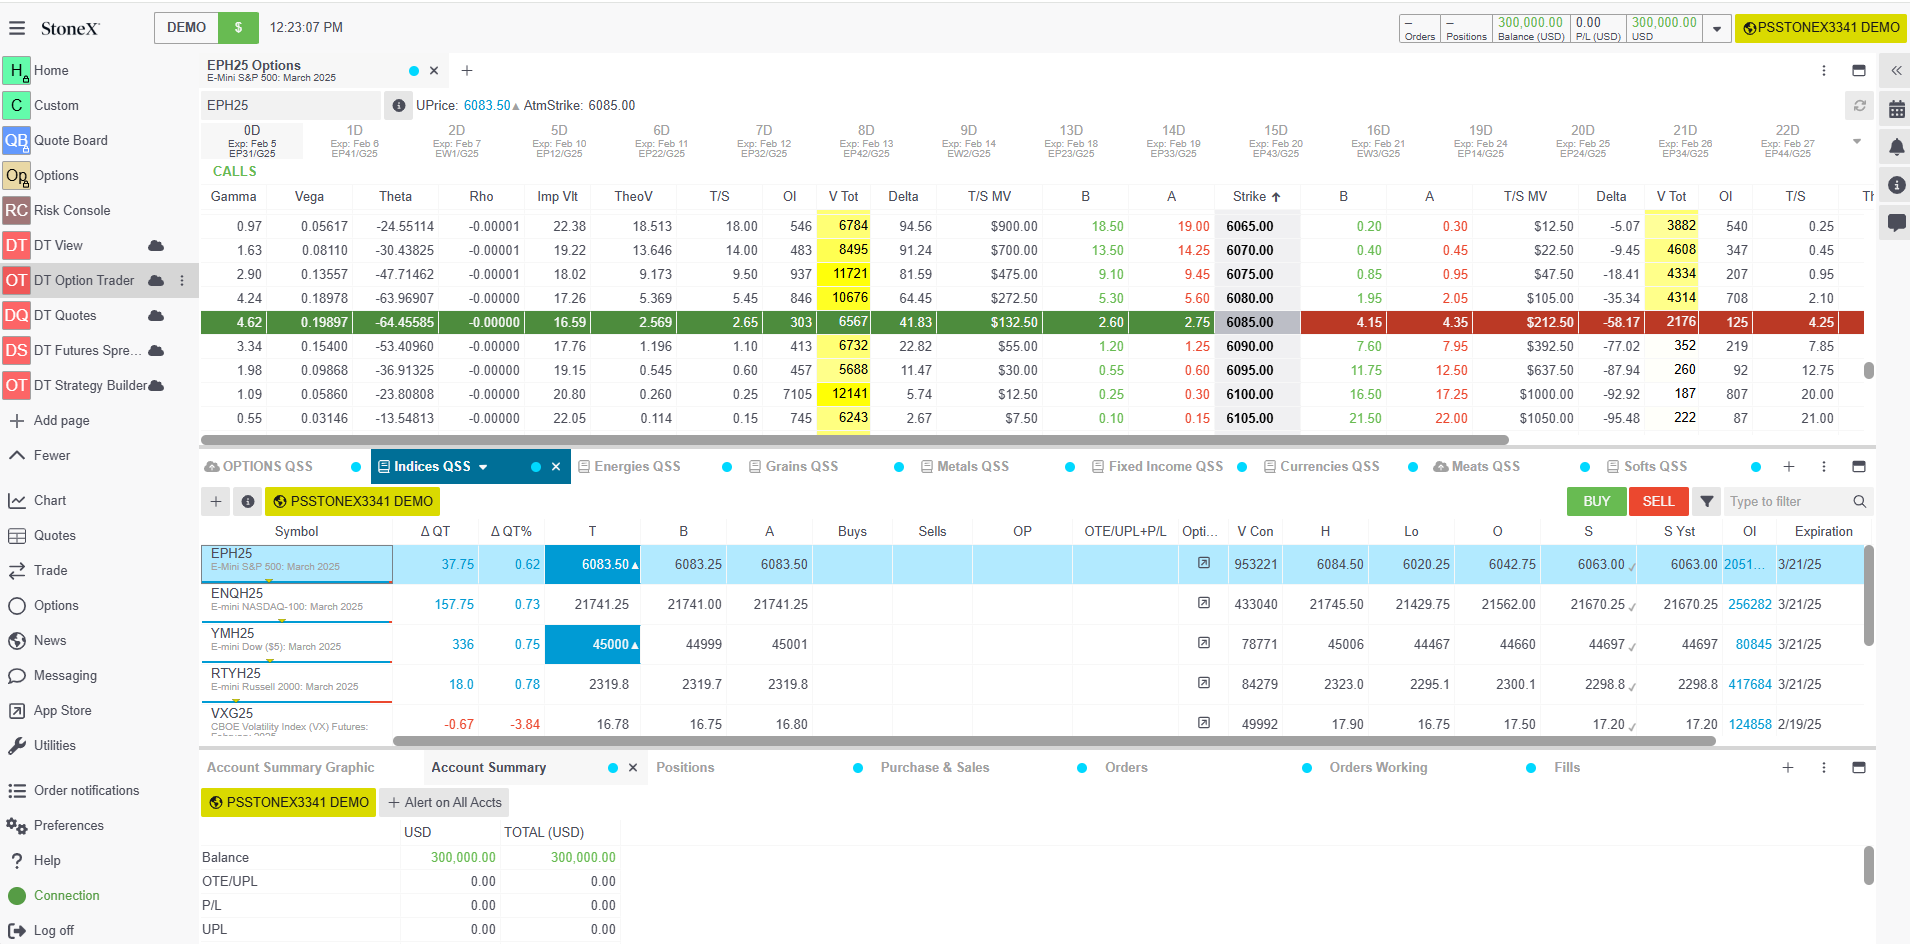Toggle link dot on EPH25 Options tab

coord(414,71)
